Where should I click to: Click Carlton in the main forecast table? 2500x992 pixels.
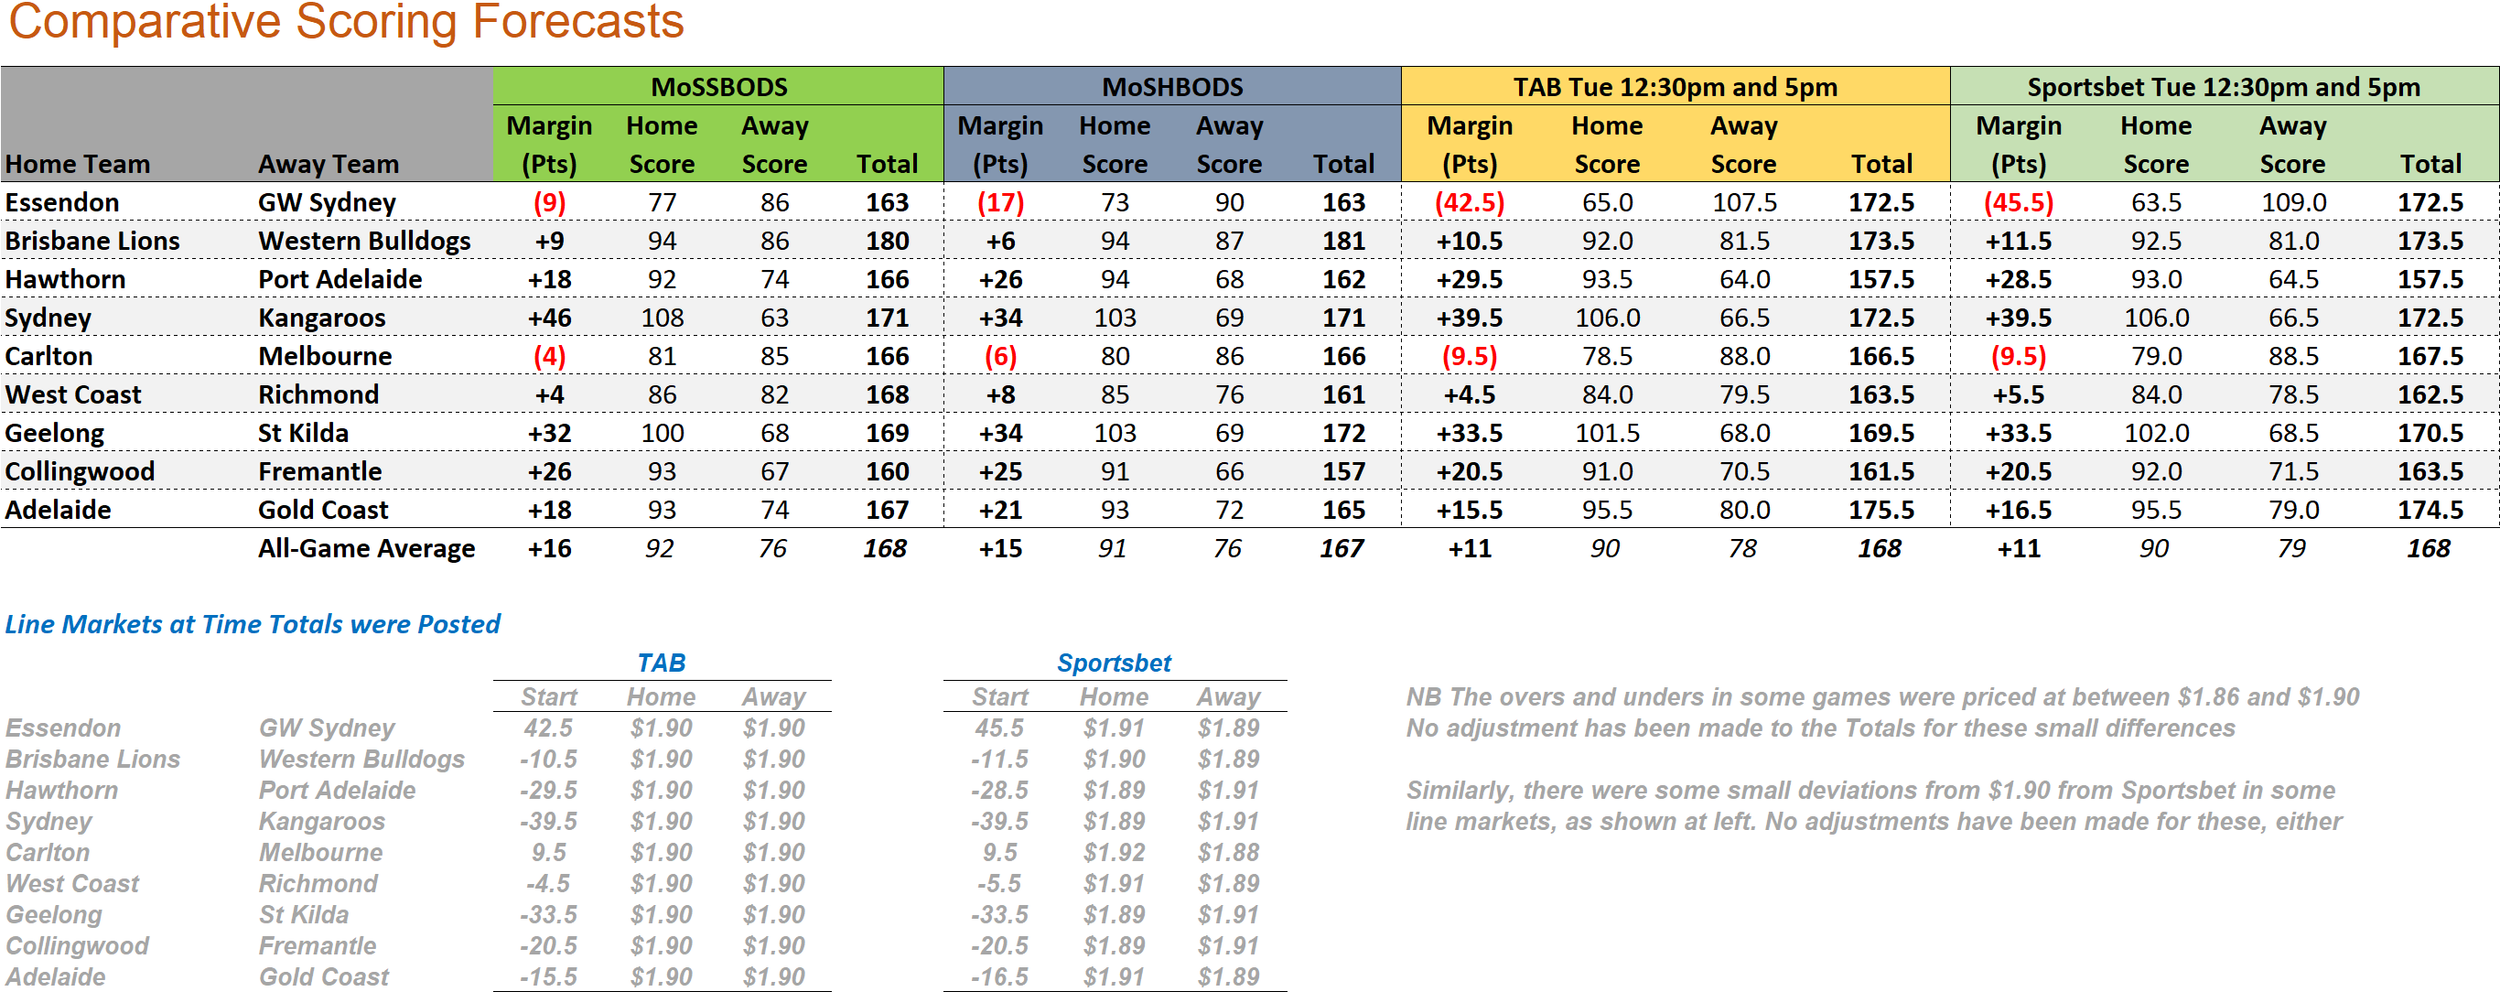click(48, 356)
